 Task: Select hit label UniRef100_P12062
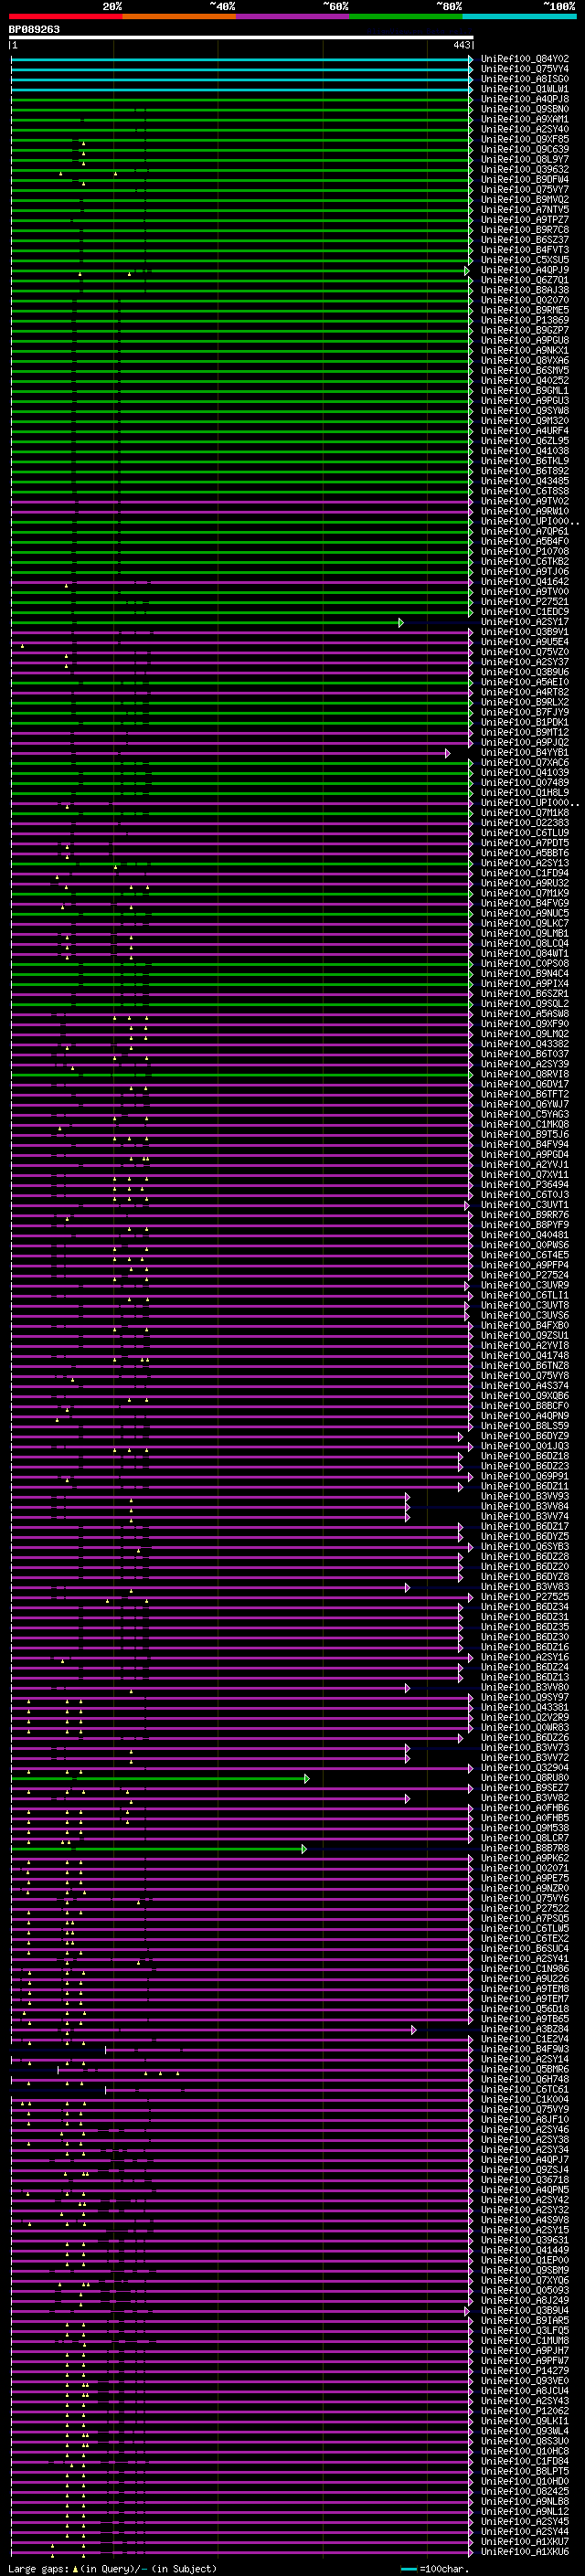pos(525,2411)
